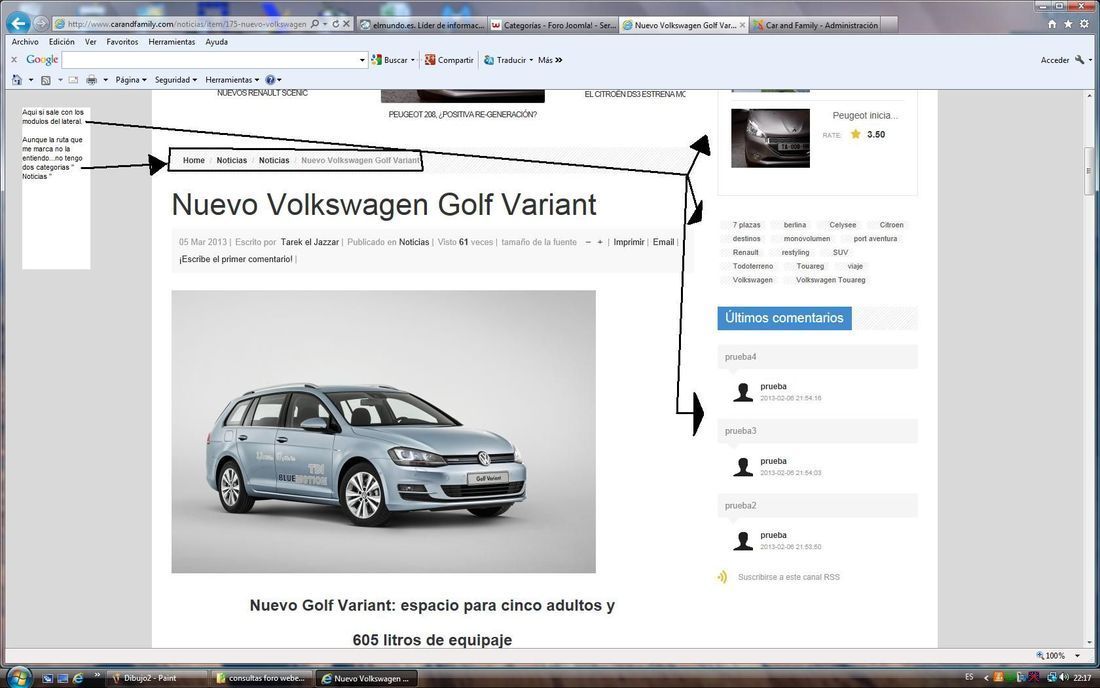Click the Peugeot thumbnail in sidebar
The height and width of the screenshot is (688, 1100).
click(770, 138)
